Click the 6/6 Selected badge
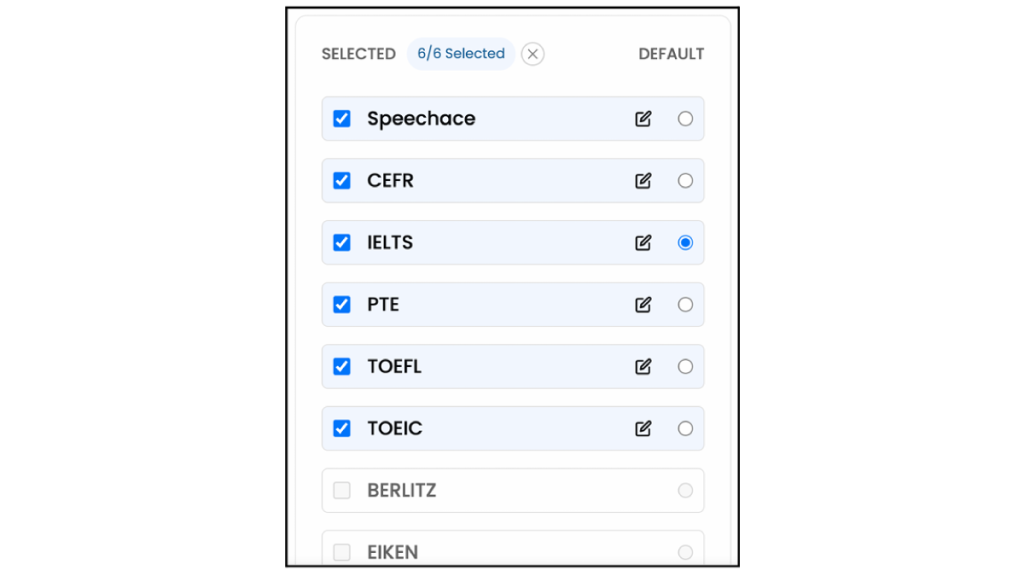 pyautogui.click(x=461, y=54)
